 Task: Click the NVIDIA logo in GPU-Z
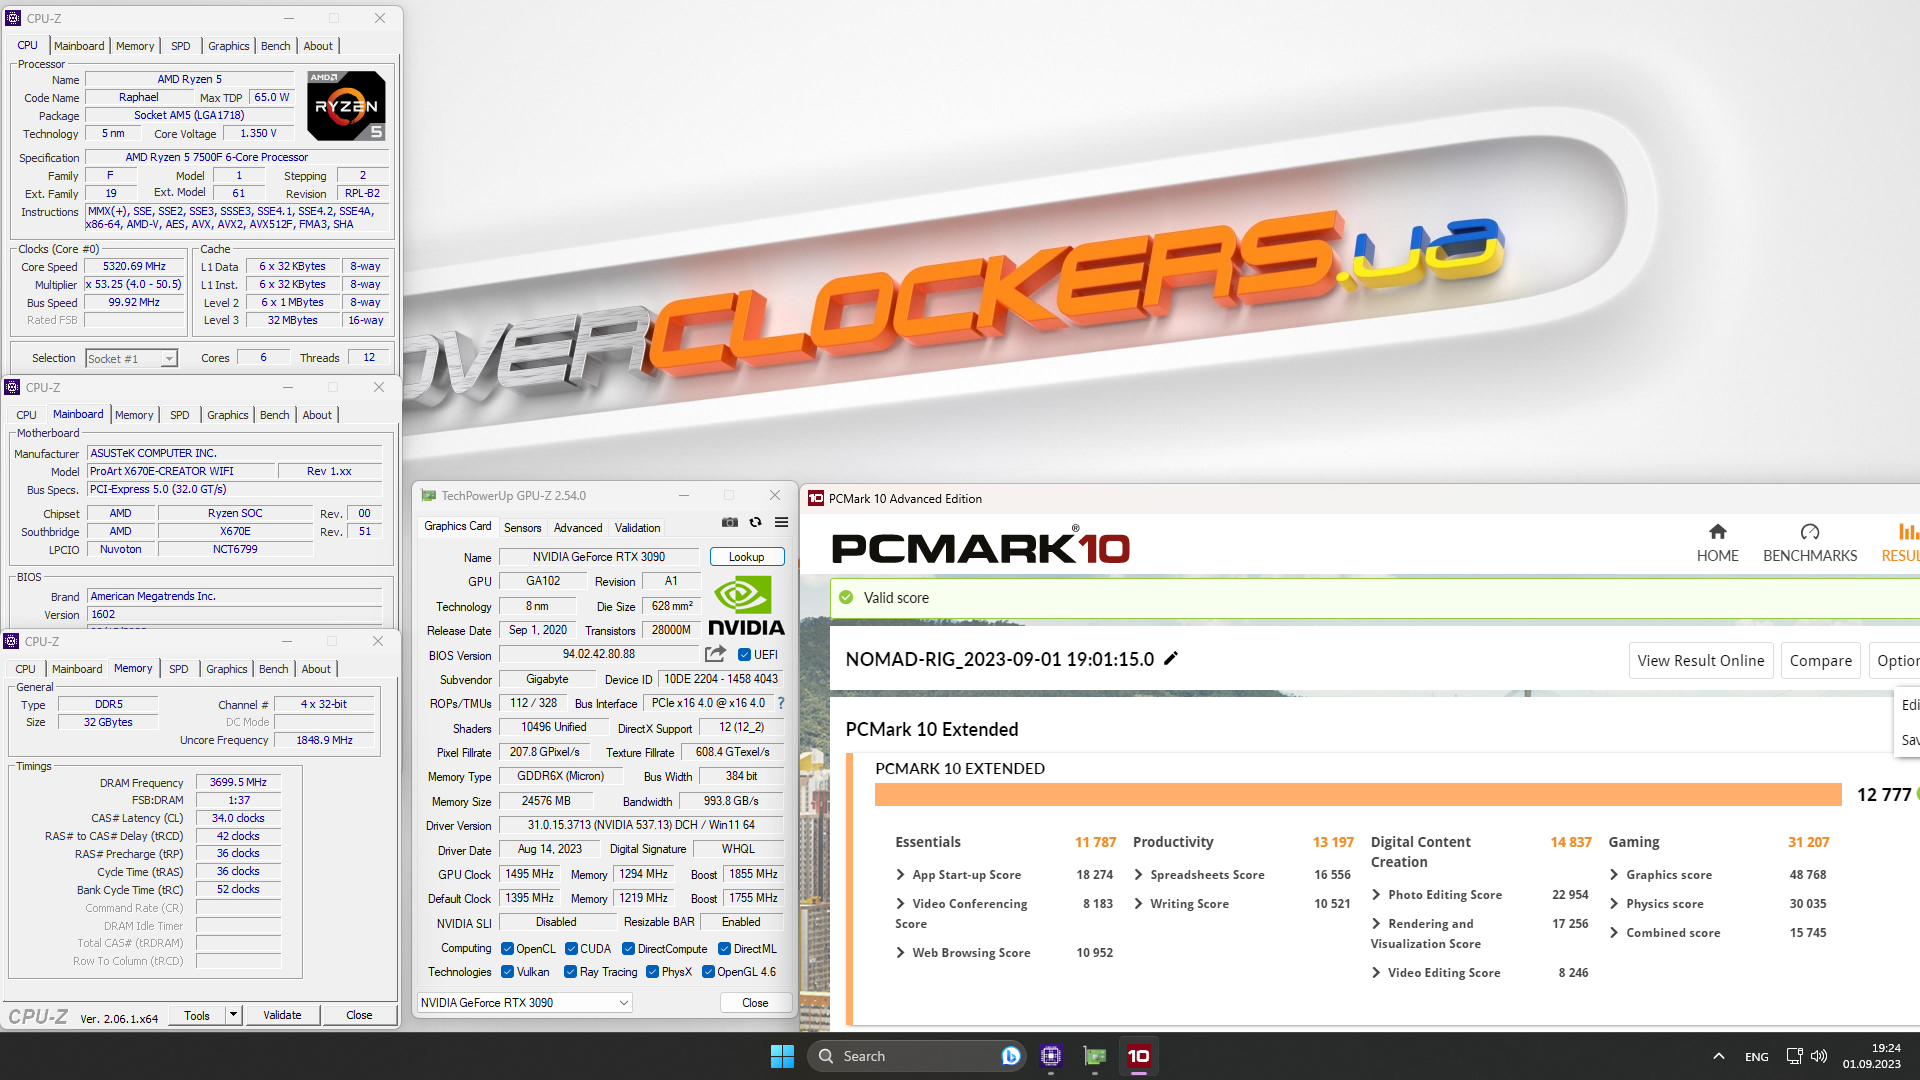coord(746,606)
